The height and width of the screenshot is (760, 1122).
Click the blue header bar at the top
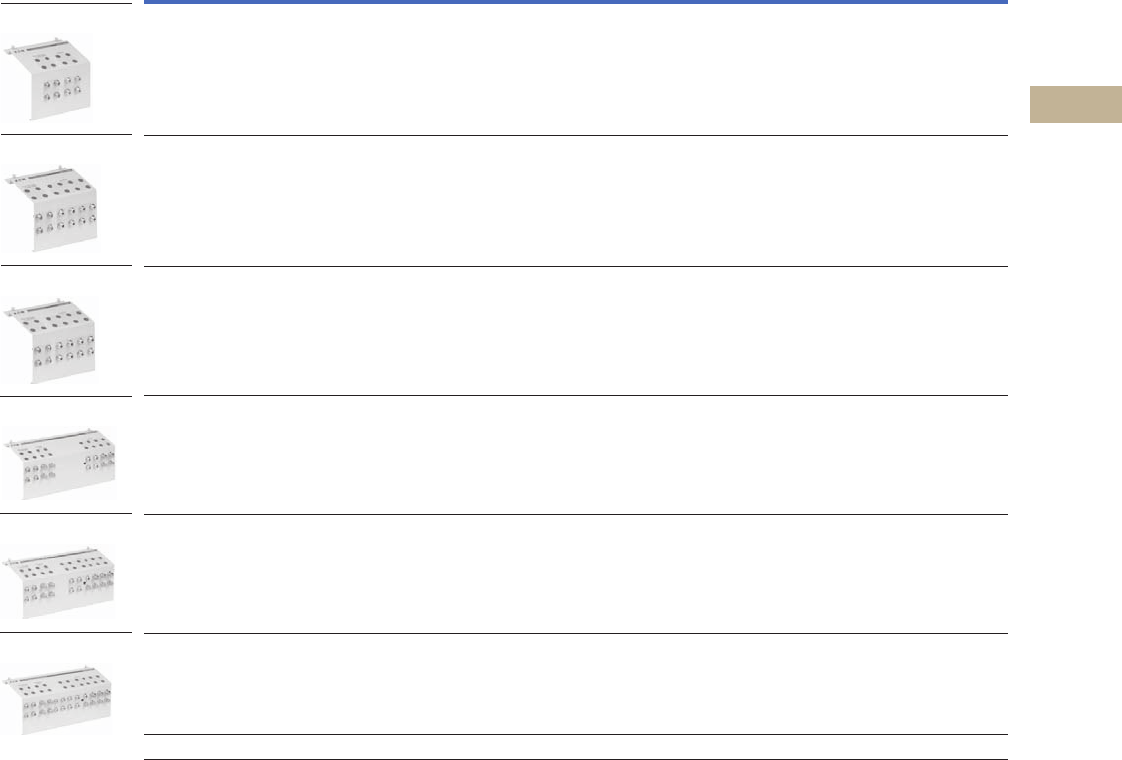click(x=575, y=3)
